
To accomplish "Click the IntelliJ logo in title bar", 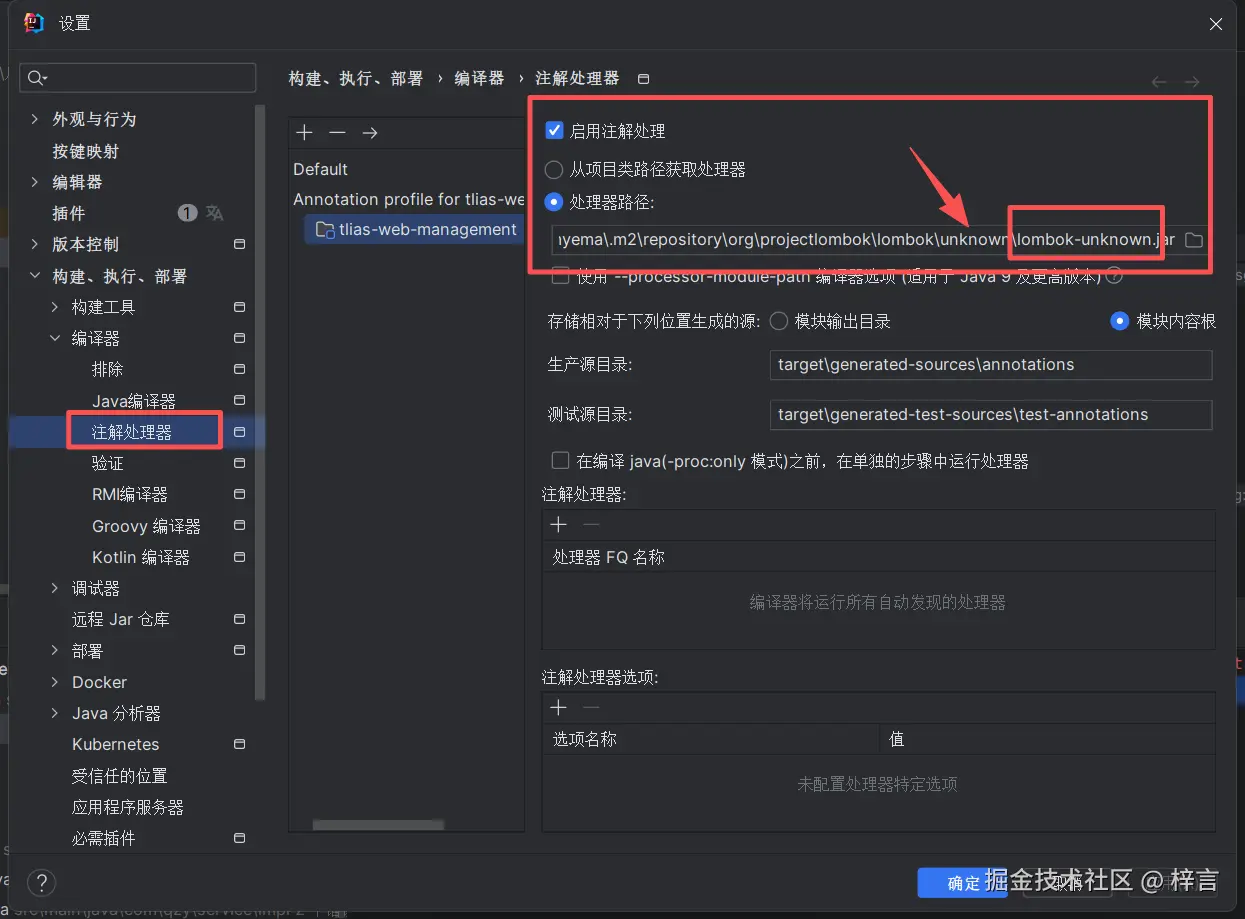I will 34,23.
